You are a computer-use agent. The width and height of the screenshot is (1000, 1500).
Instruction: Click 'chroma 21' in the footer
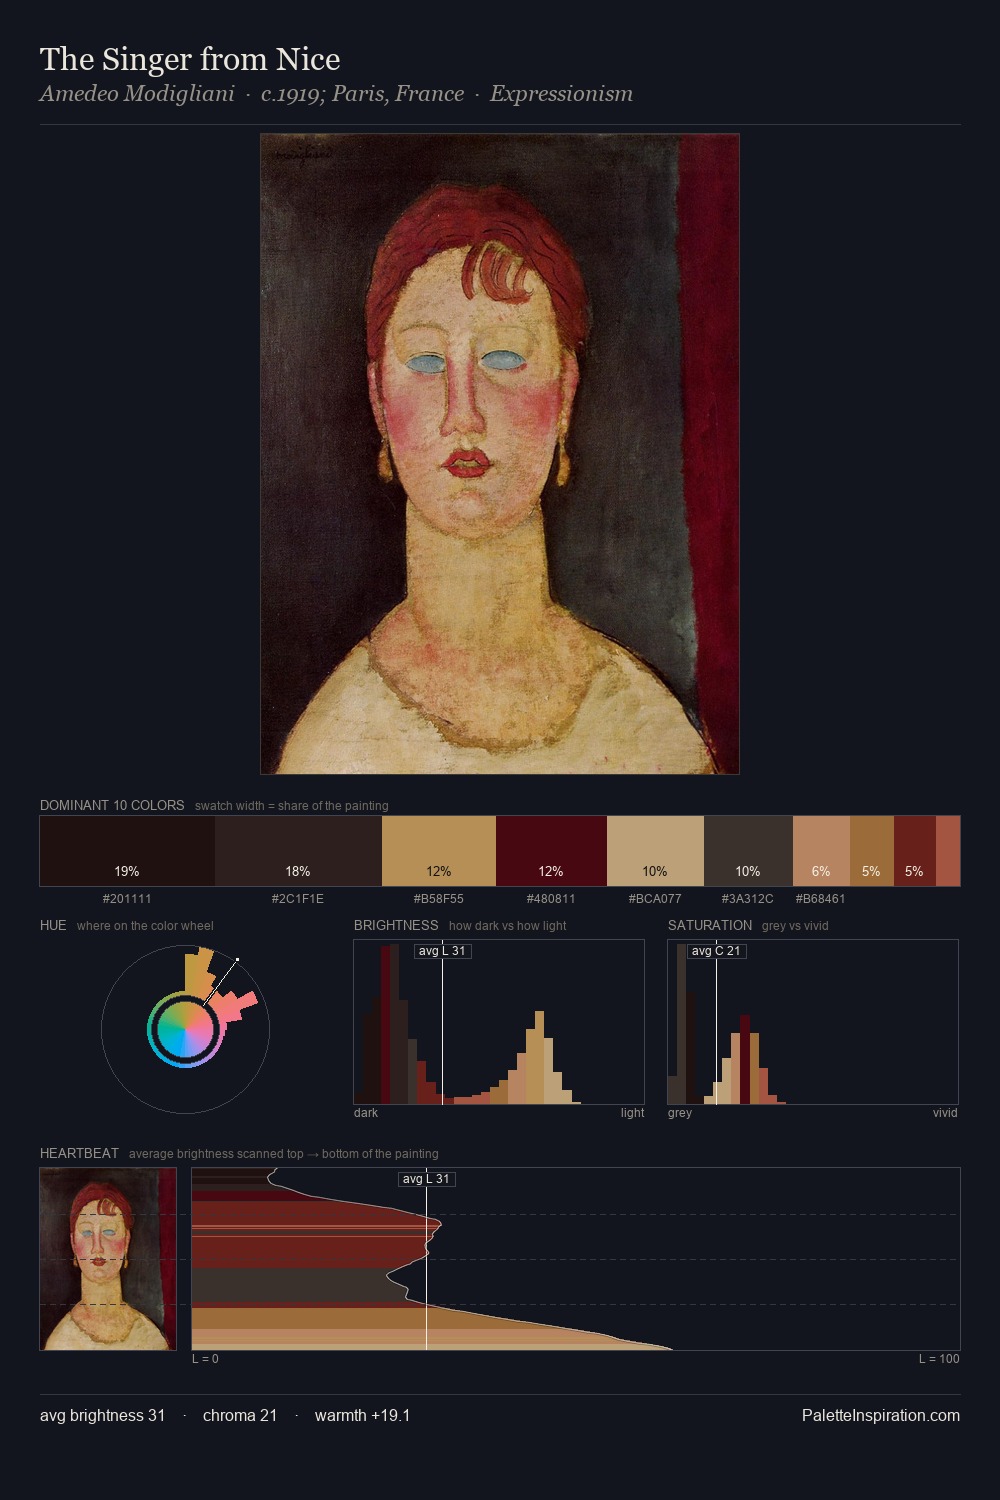(x=240, y=1415)
